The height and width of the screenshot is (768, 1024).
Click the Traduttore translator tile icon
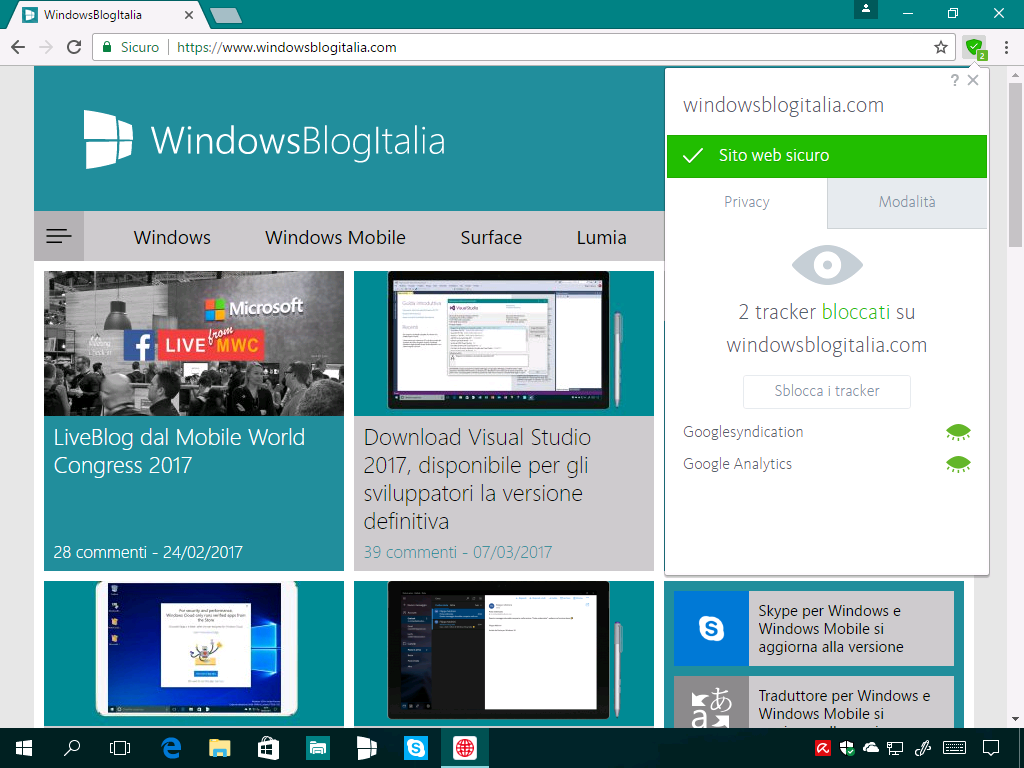pyautogui.click(x=711, y=702)
